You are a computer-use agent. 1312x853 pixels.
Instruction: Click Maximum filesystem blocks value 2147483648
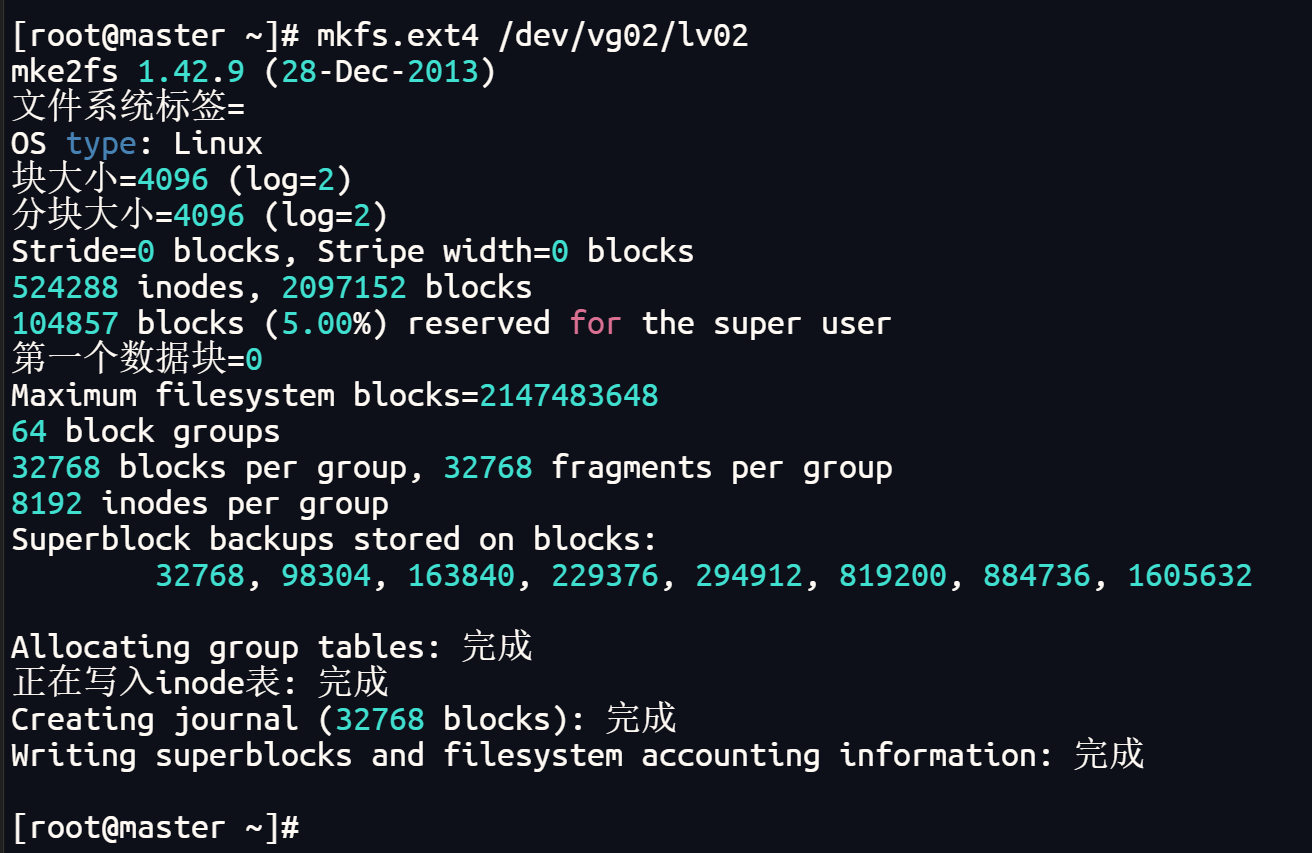coord(569,396)
